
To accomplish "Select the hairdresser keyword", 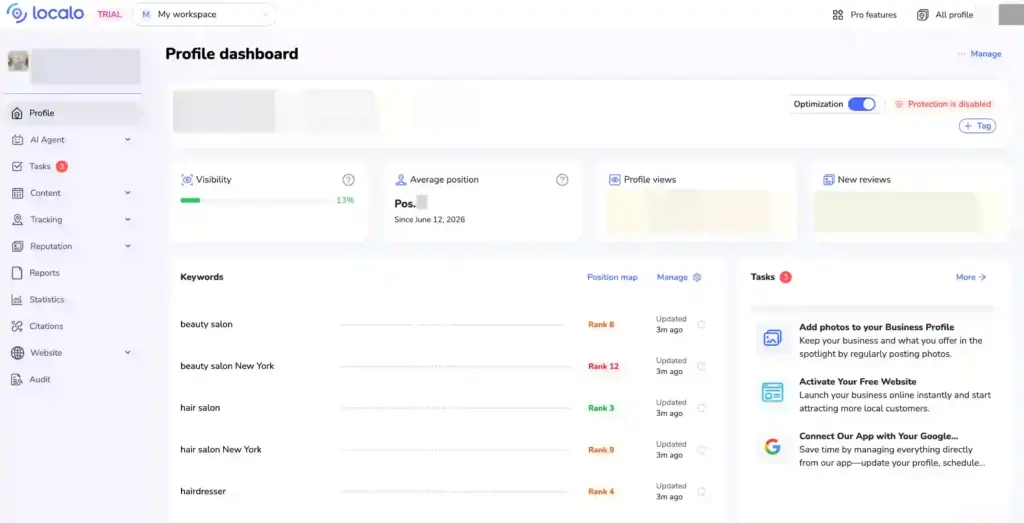I will point(203,491).
